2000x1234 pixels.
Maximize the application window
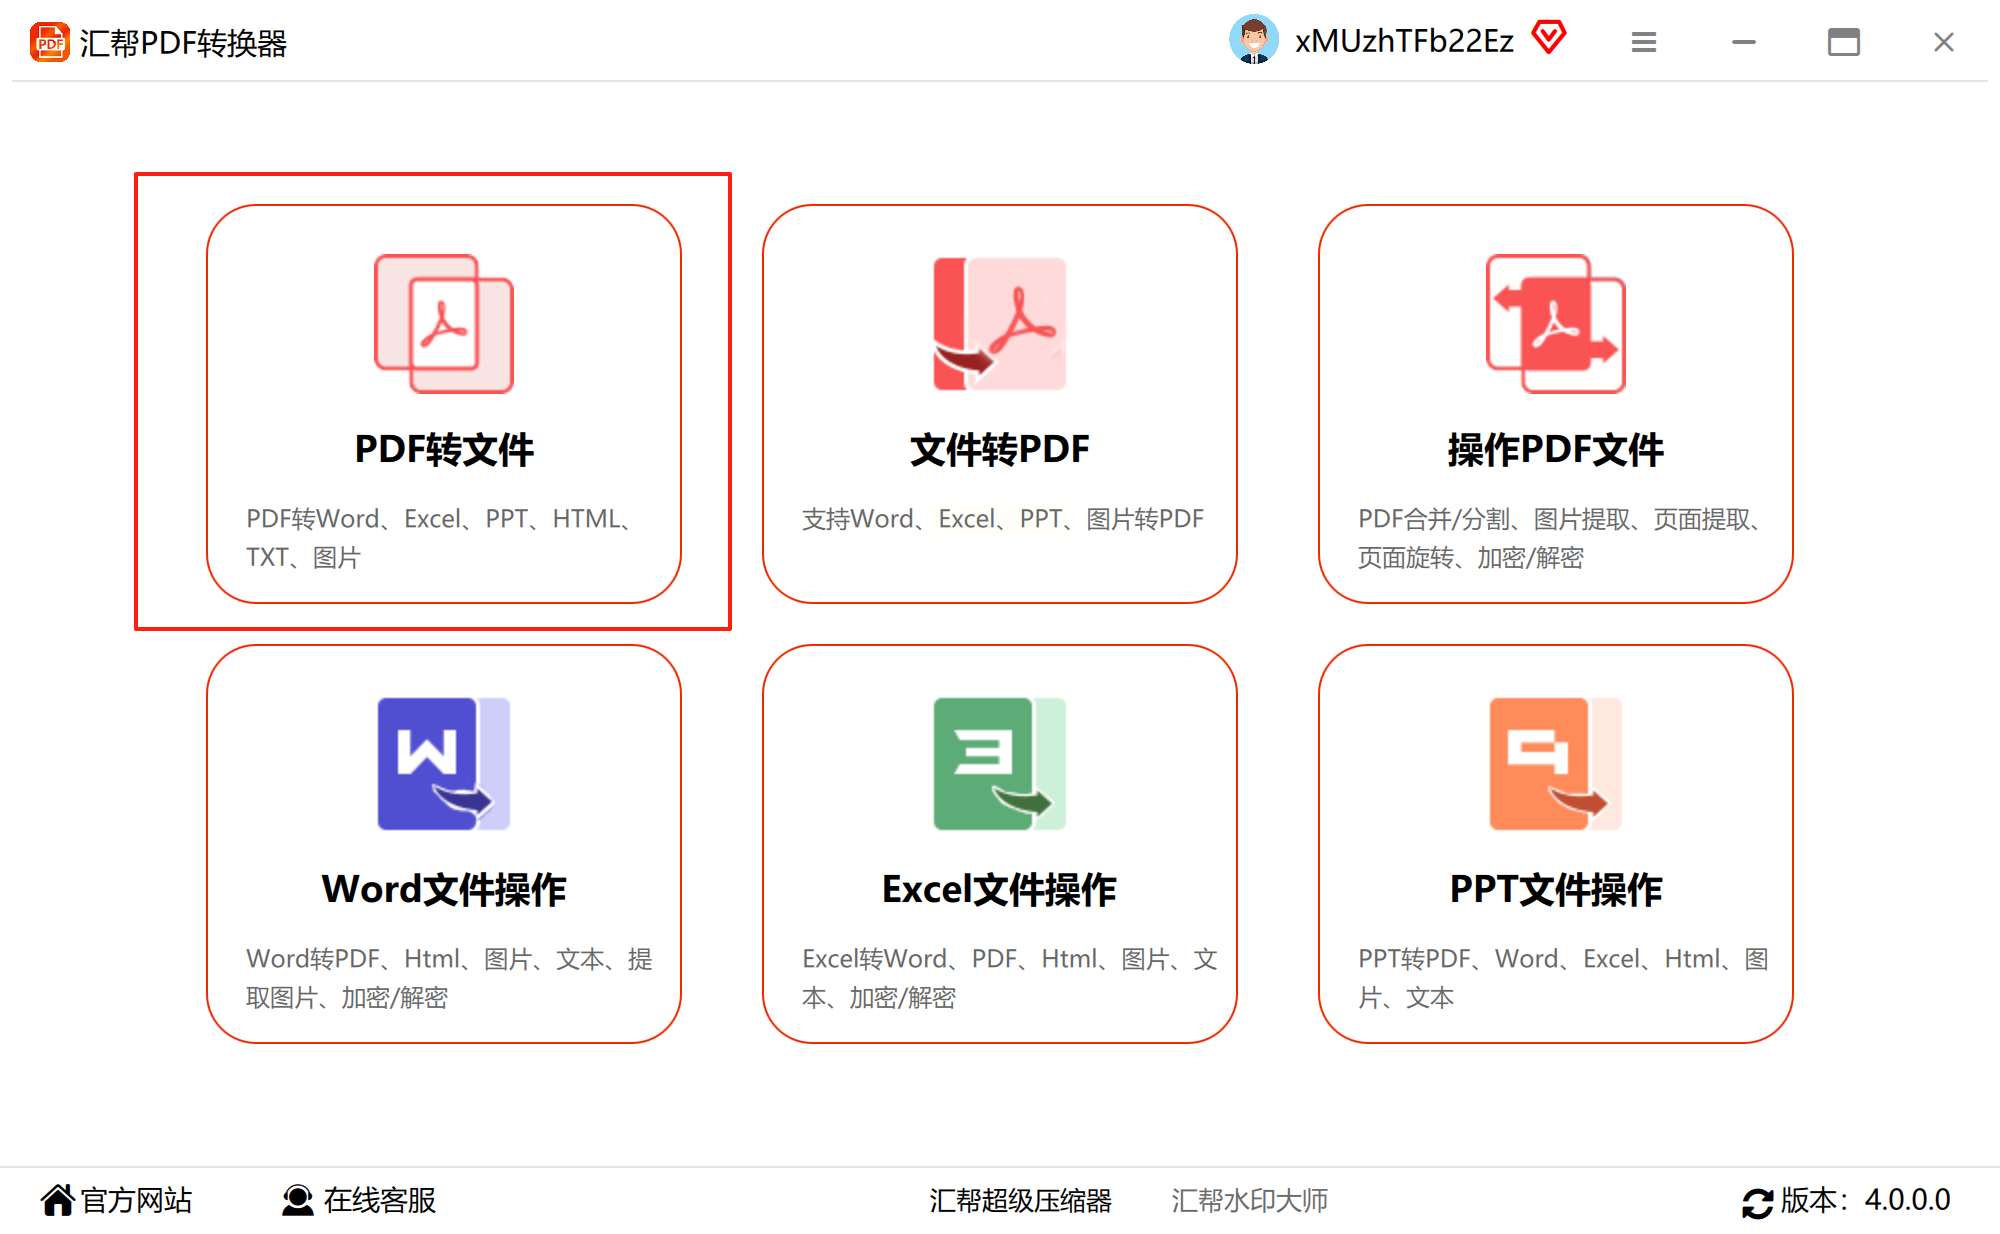[1843, 42]
